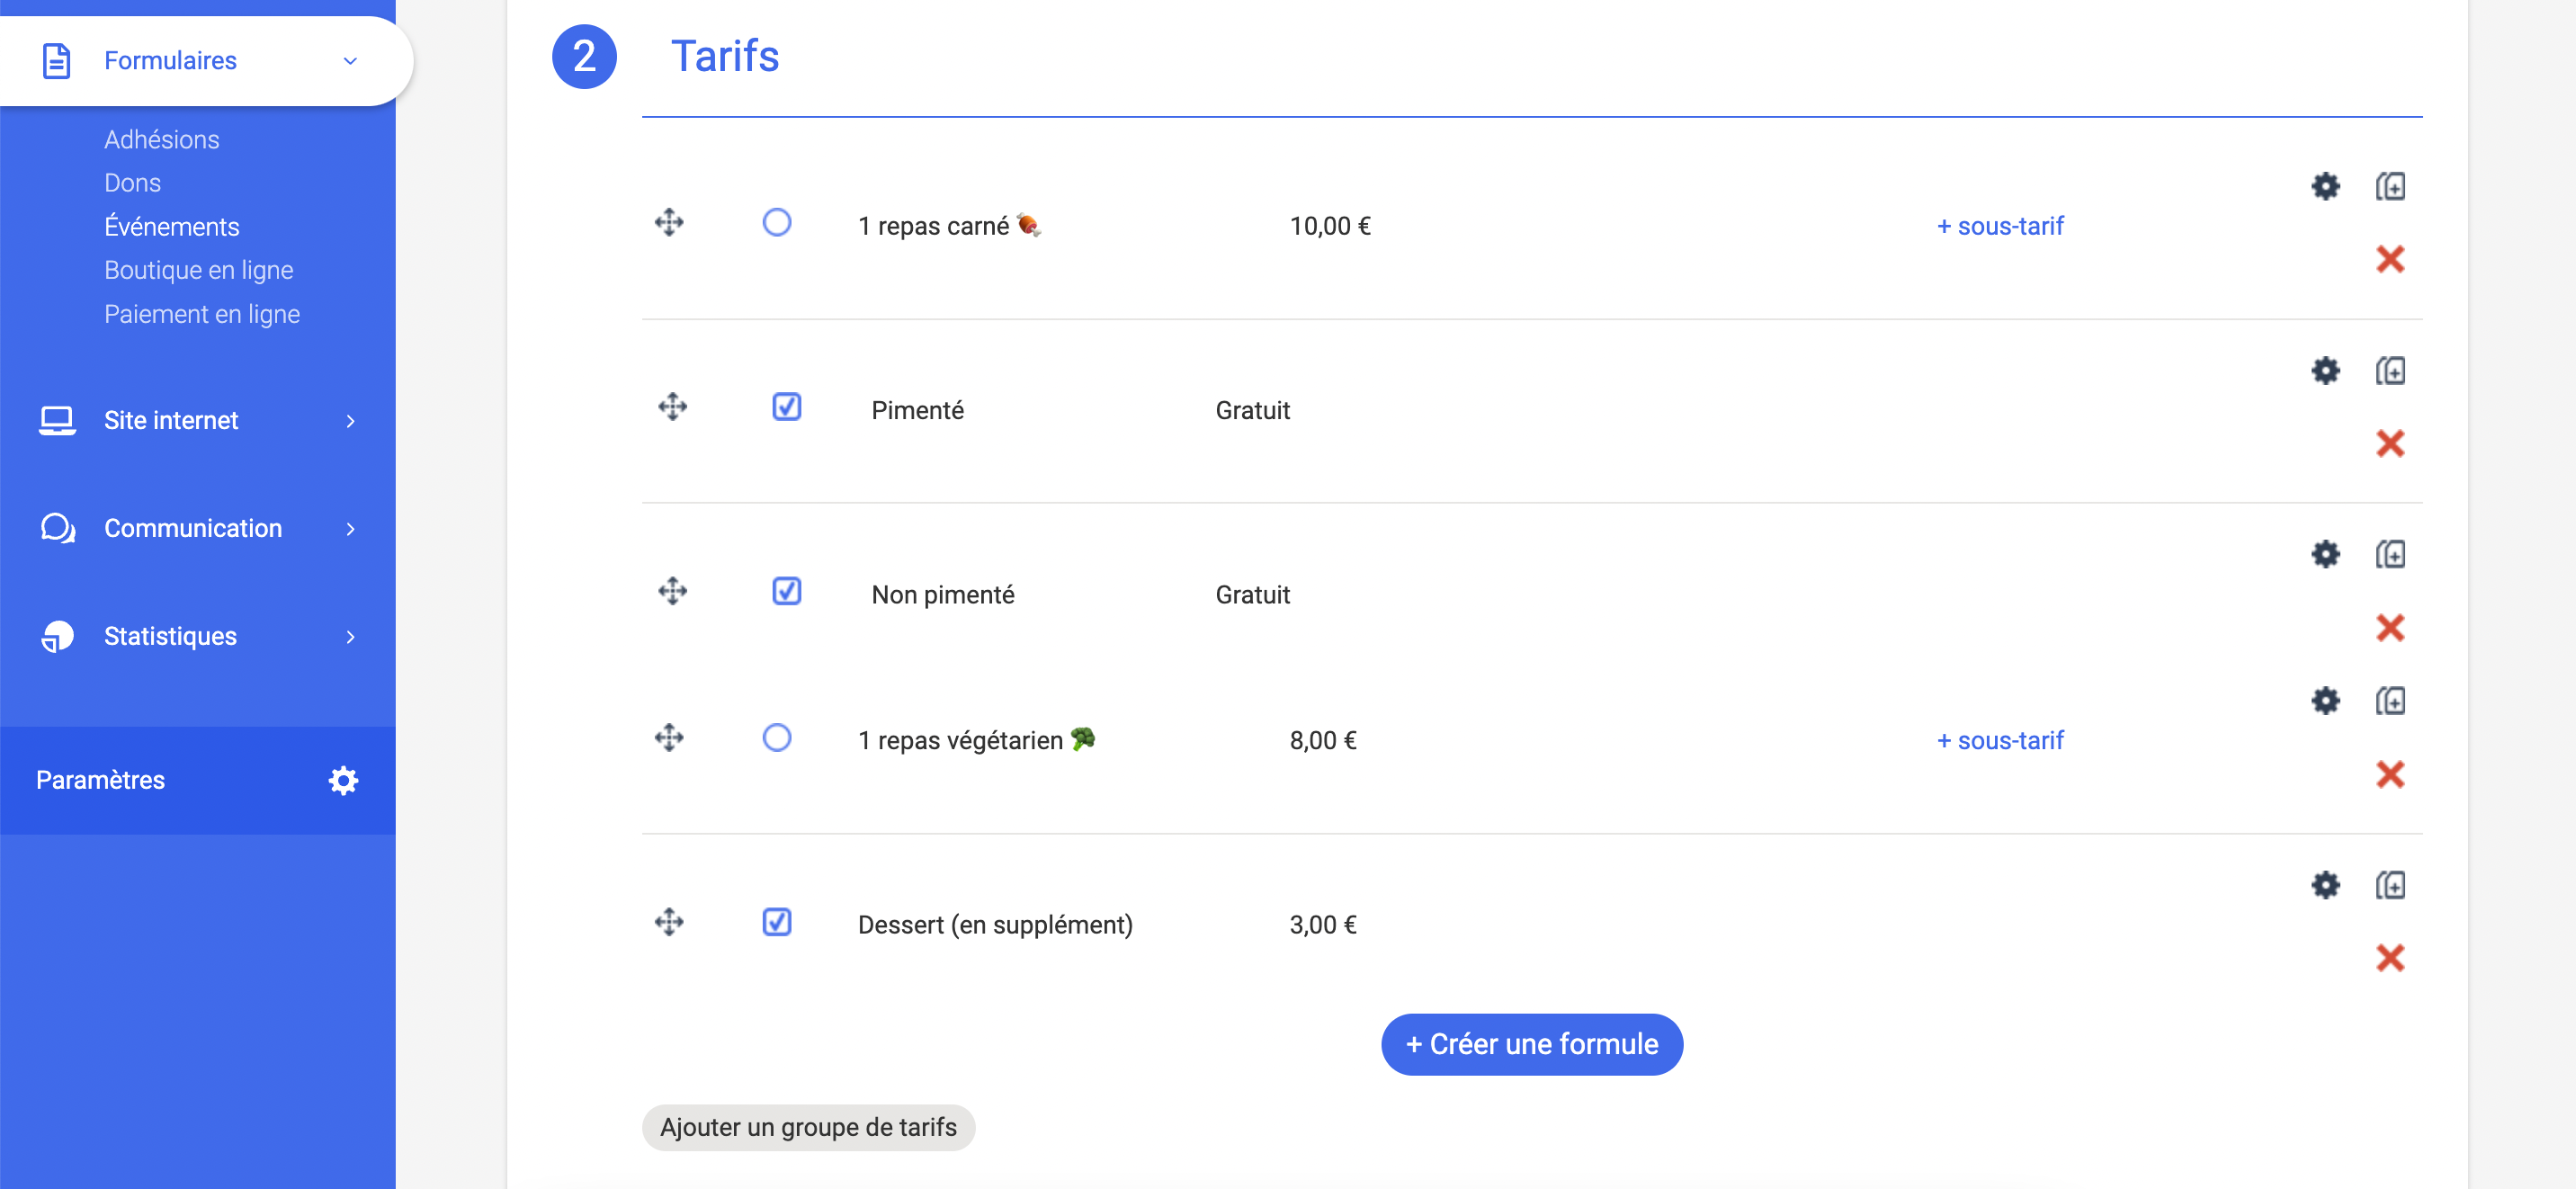Duplicate the 1 repas végétarien tarif
Image resolution: width=2576 pixels, height=1189 pixels.
coord(2390,701)
